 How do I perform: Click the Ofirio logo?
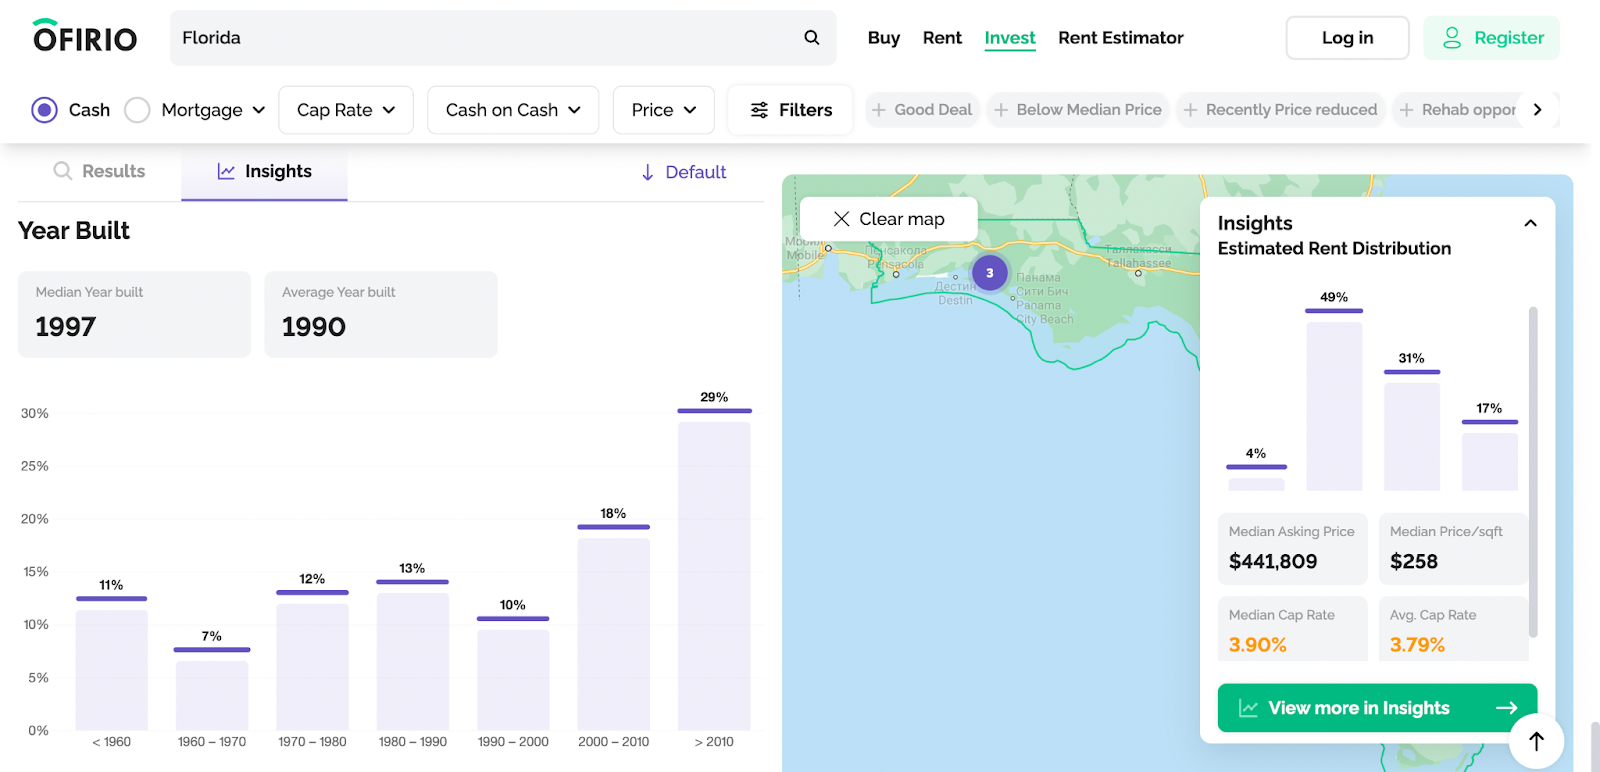point(85,37)
